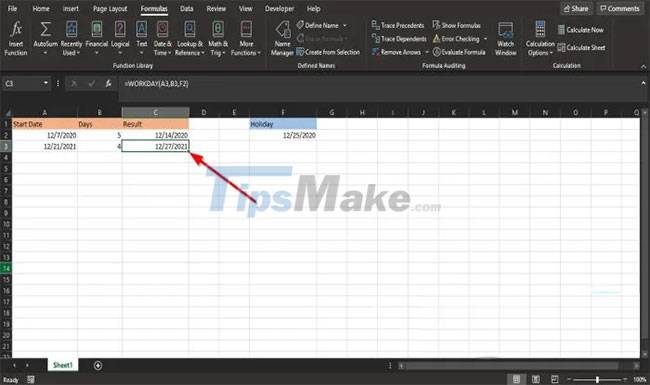This screenshot has height=385, width=650.
Task: Open Financial functions list
Action: pyautogui.click(x=97, y=38)
